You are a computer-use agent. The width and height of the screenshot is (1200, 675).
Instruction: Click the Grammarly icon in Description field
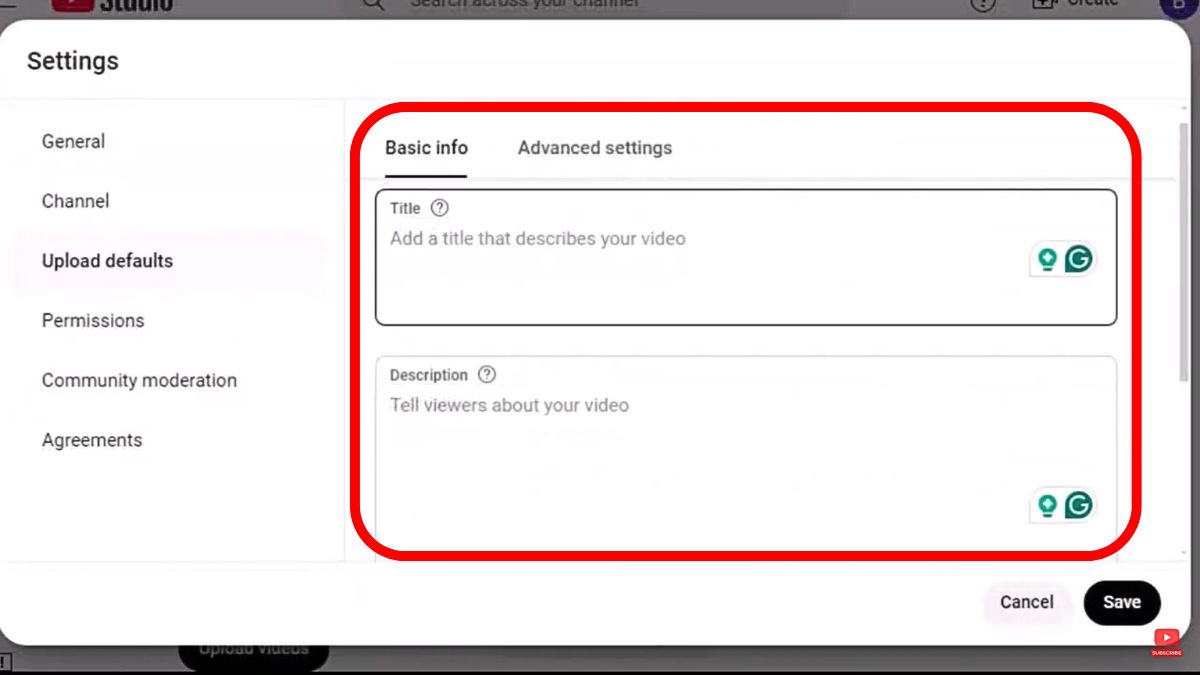click(x=1078, y=505)
